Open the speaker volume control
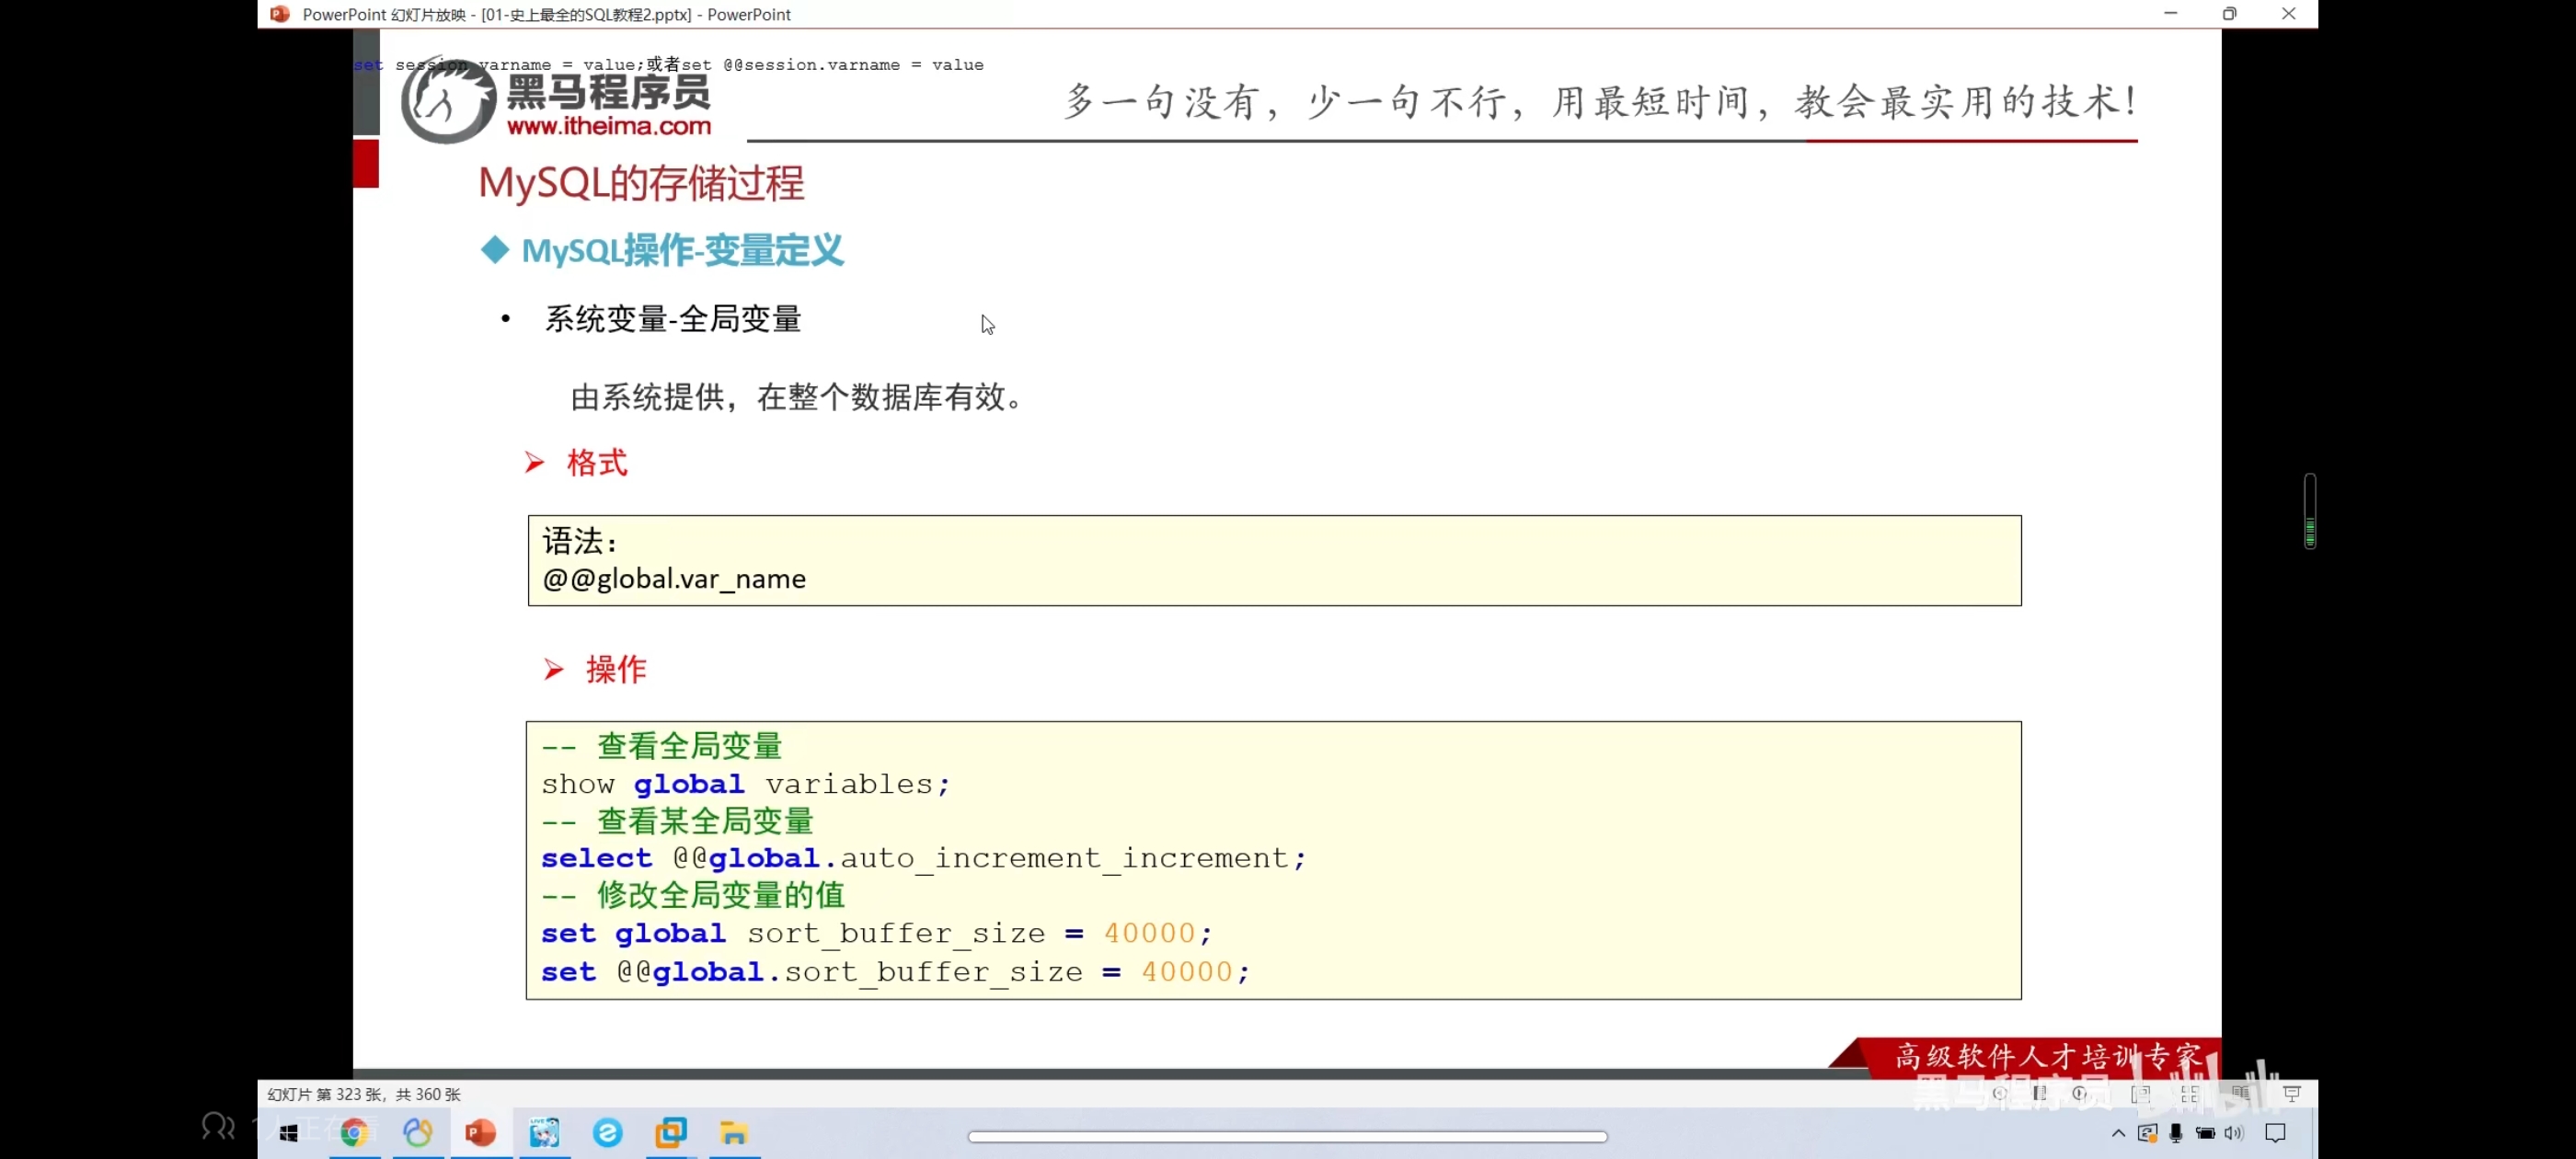This screenshot has width=2576, height=1159. 2234,1133
